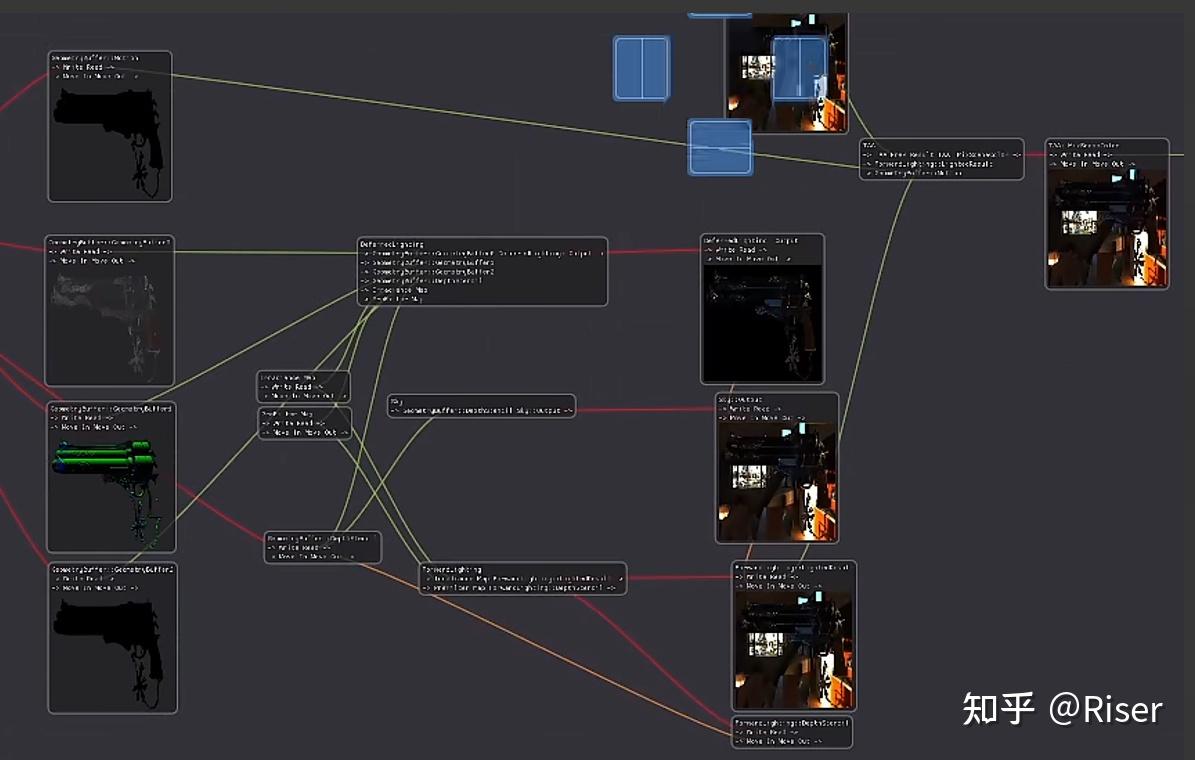This screenshot has height=760, width=1195.
Task: Select ForwardLighting::LightingResult input row in TAA pass
Action: (x=928, y=163)
